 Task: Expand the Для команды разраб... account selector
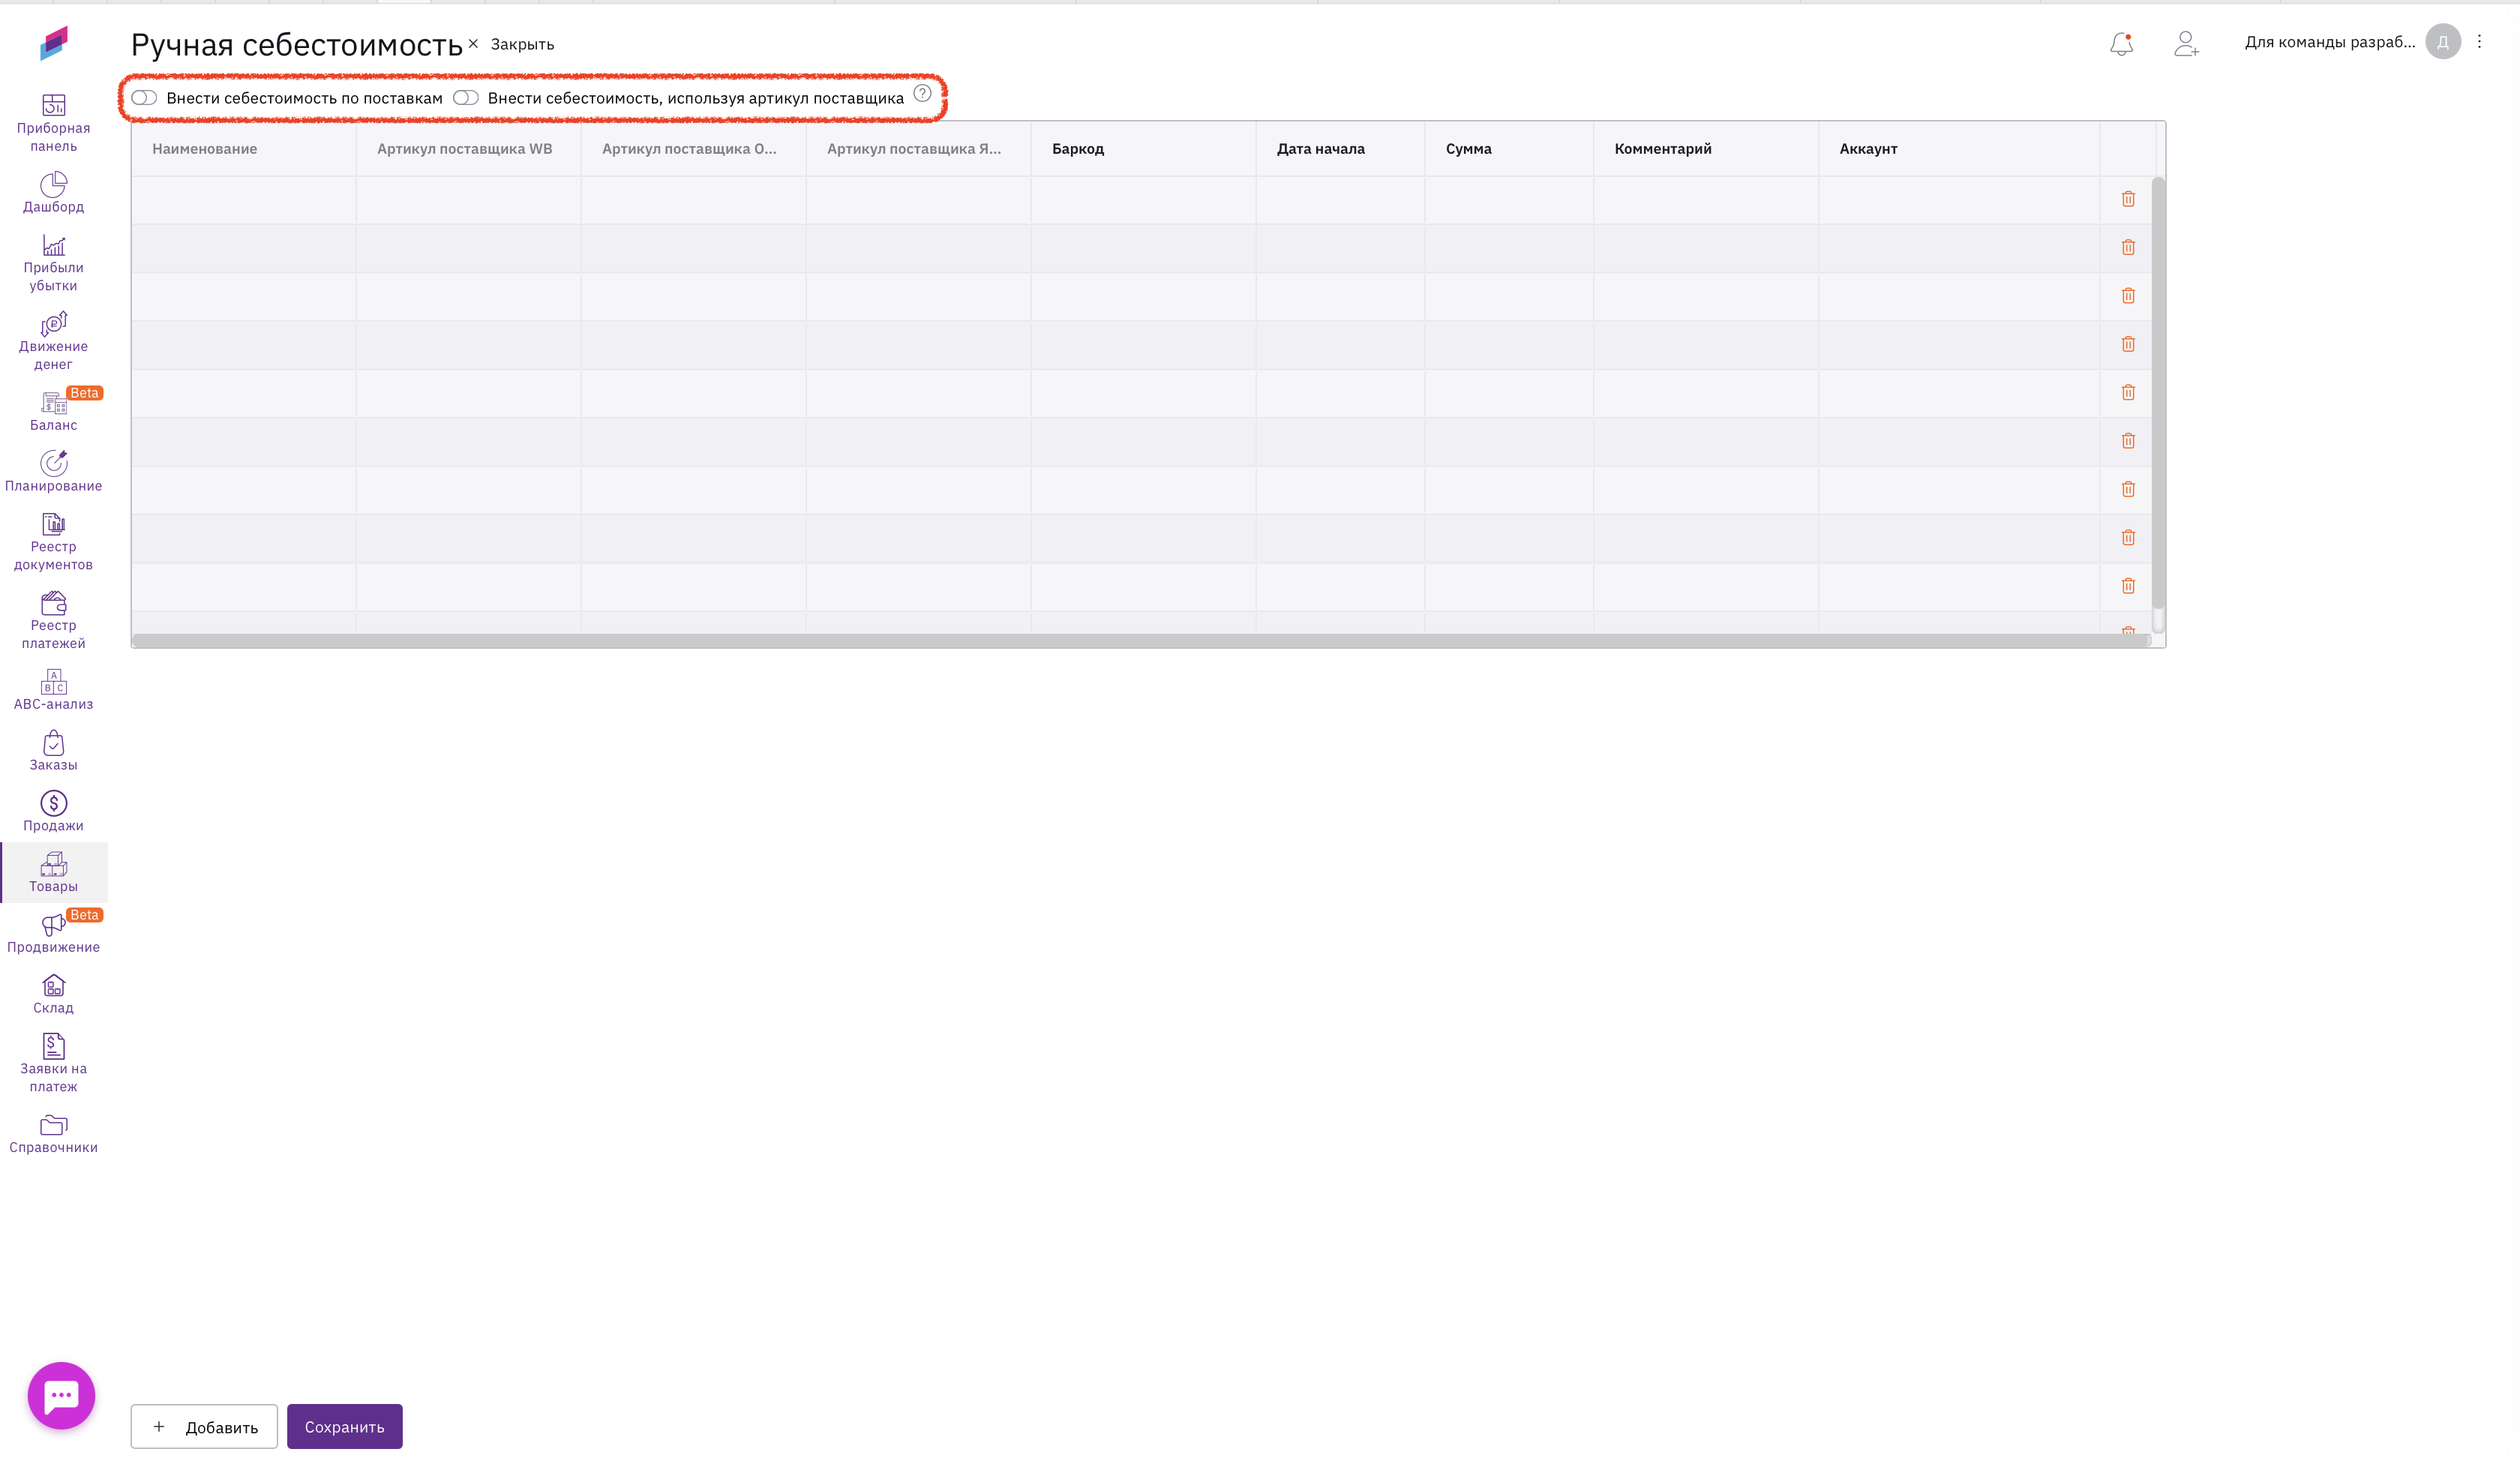[x=2329, y=42]
